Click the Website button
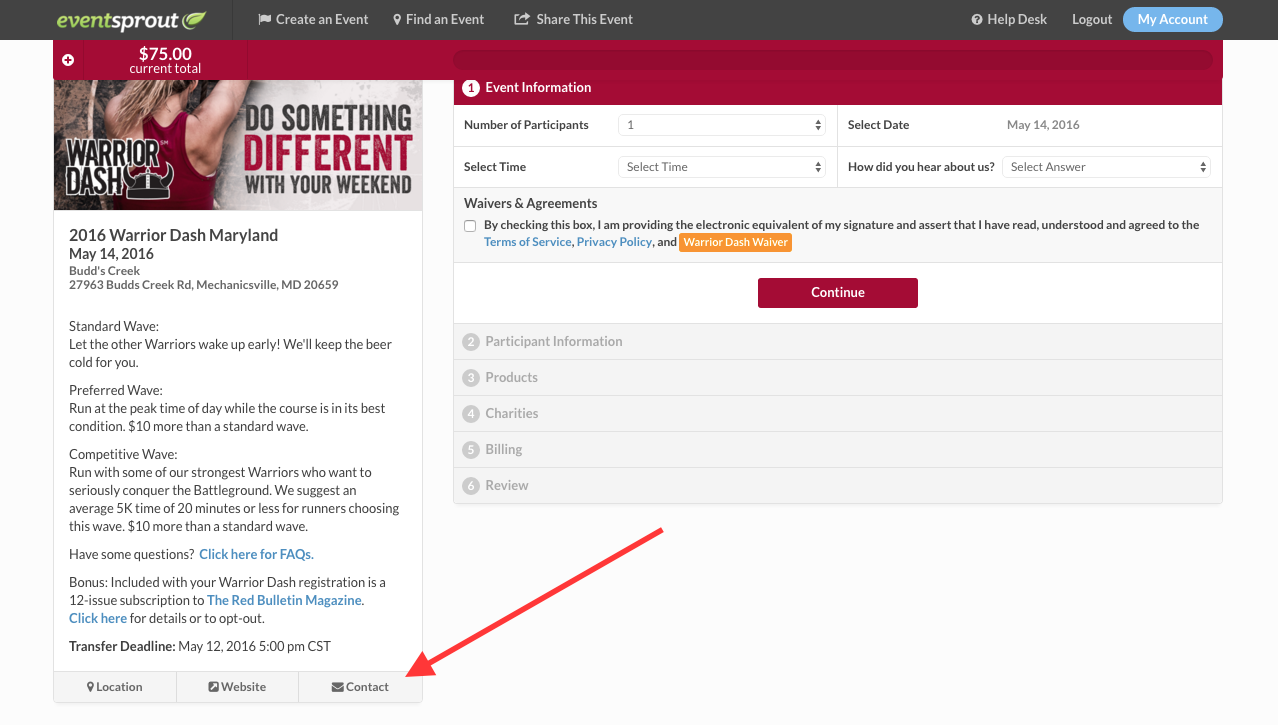Screen dimensions: 1278x725 point(238,687)
